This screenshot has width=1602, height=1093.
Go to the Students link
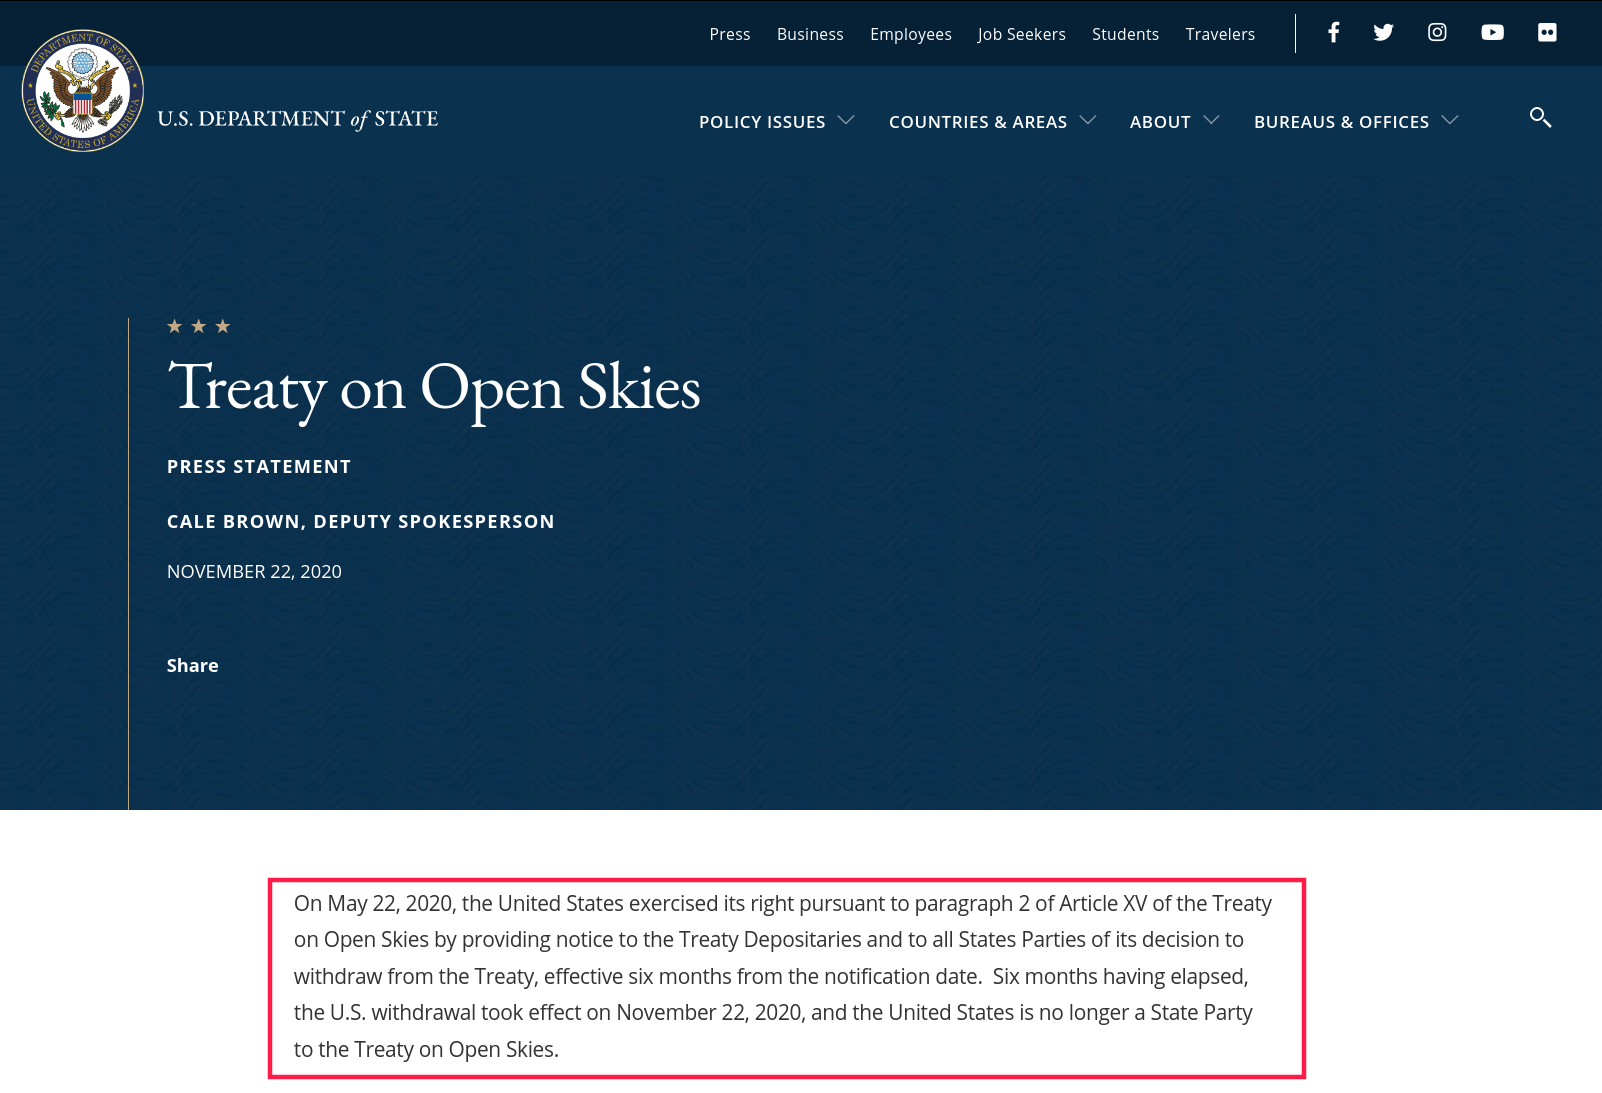click(1125, 34)
